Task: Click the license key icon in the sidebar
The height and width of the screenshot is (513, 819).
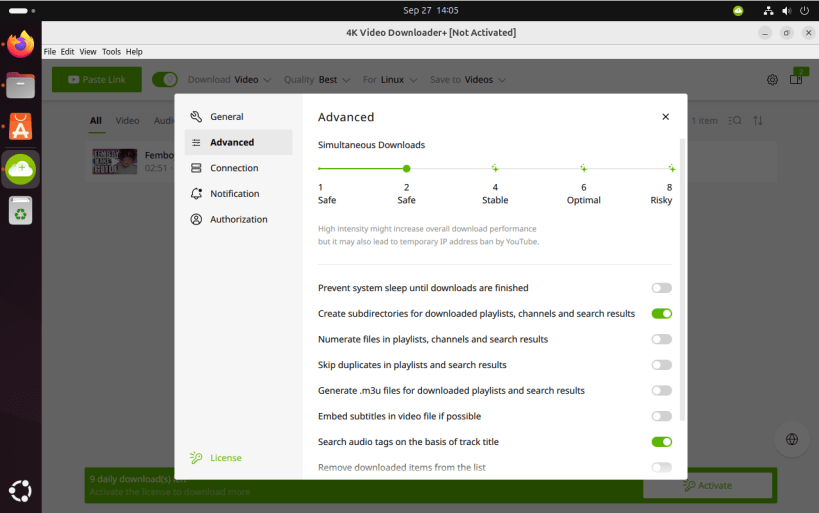Action: (196, 458)
